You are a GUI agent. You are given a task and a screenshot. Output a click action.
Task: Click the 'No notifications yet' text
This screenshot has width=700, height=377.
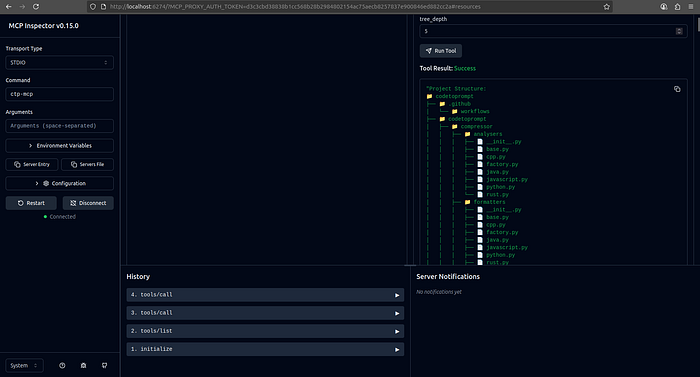click(439, 292)
